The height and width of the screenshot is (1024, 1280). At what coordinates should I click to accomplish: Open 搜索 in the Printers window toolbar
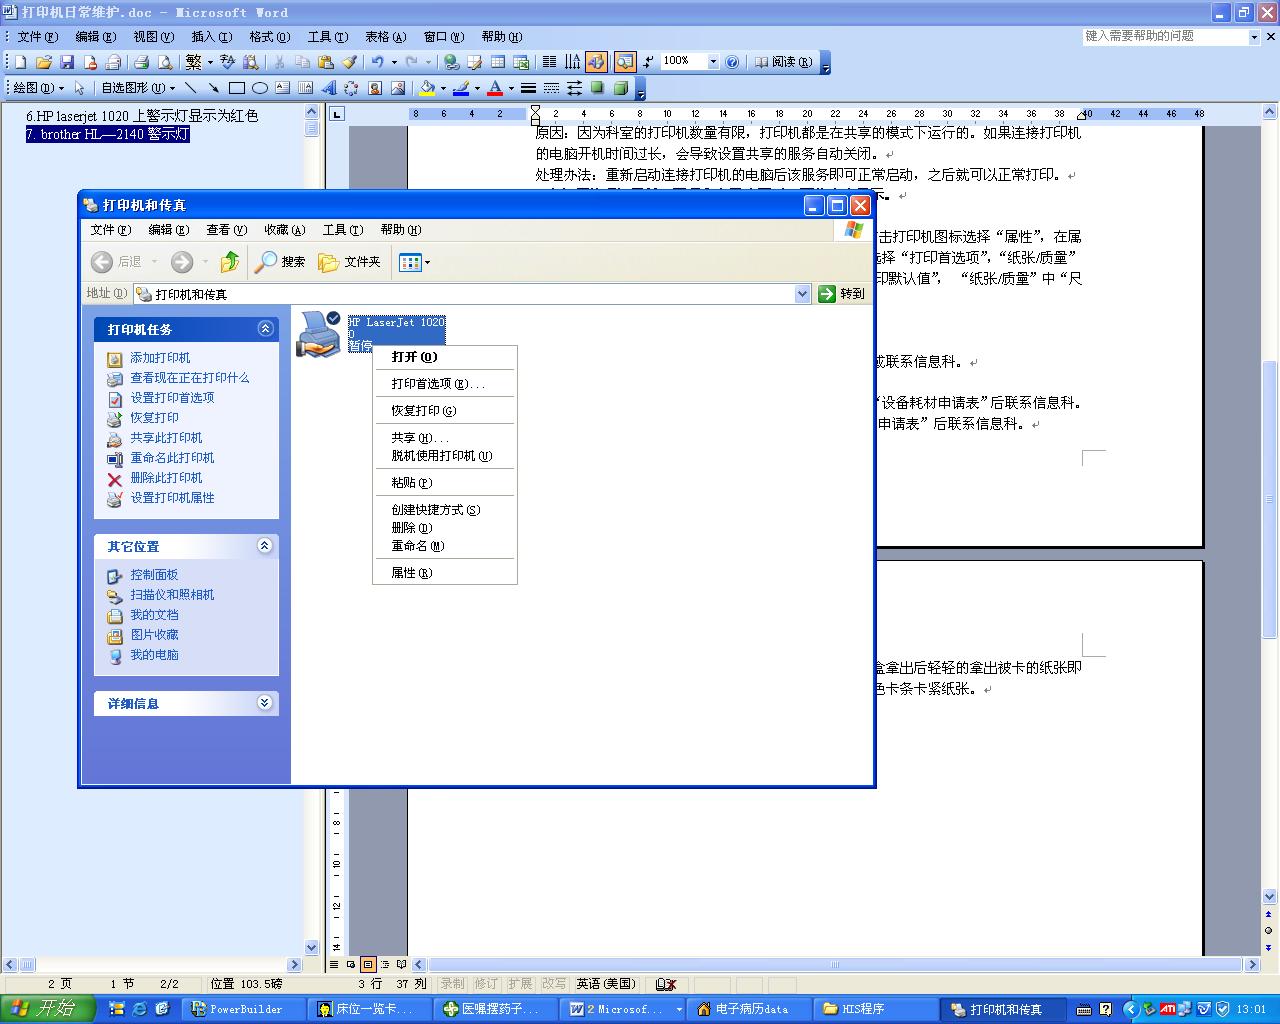[281, 262]
